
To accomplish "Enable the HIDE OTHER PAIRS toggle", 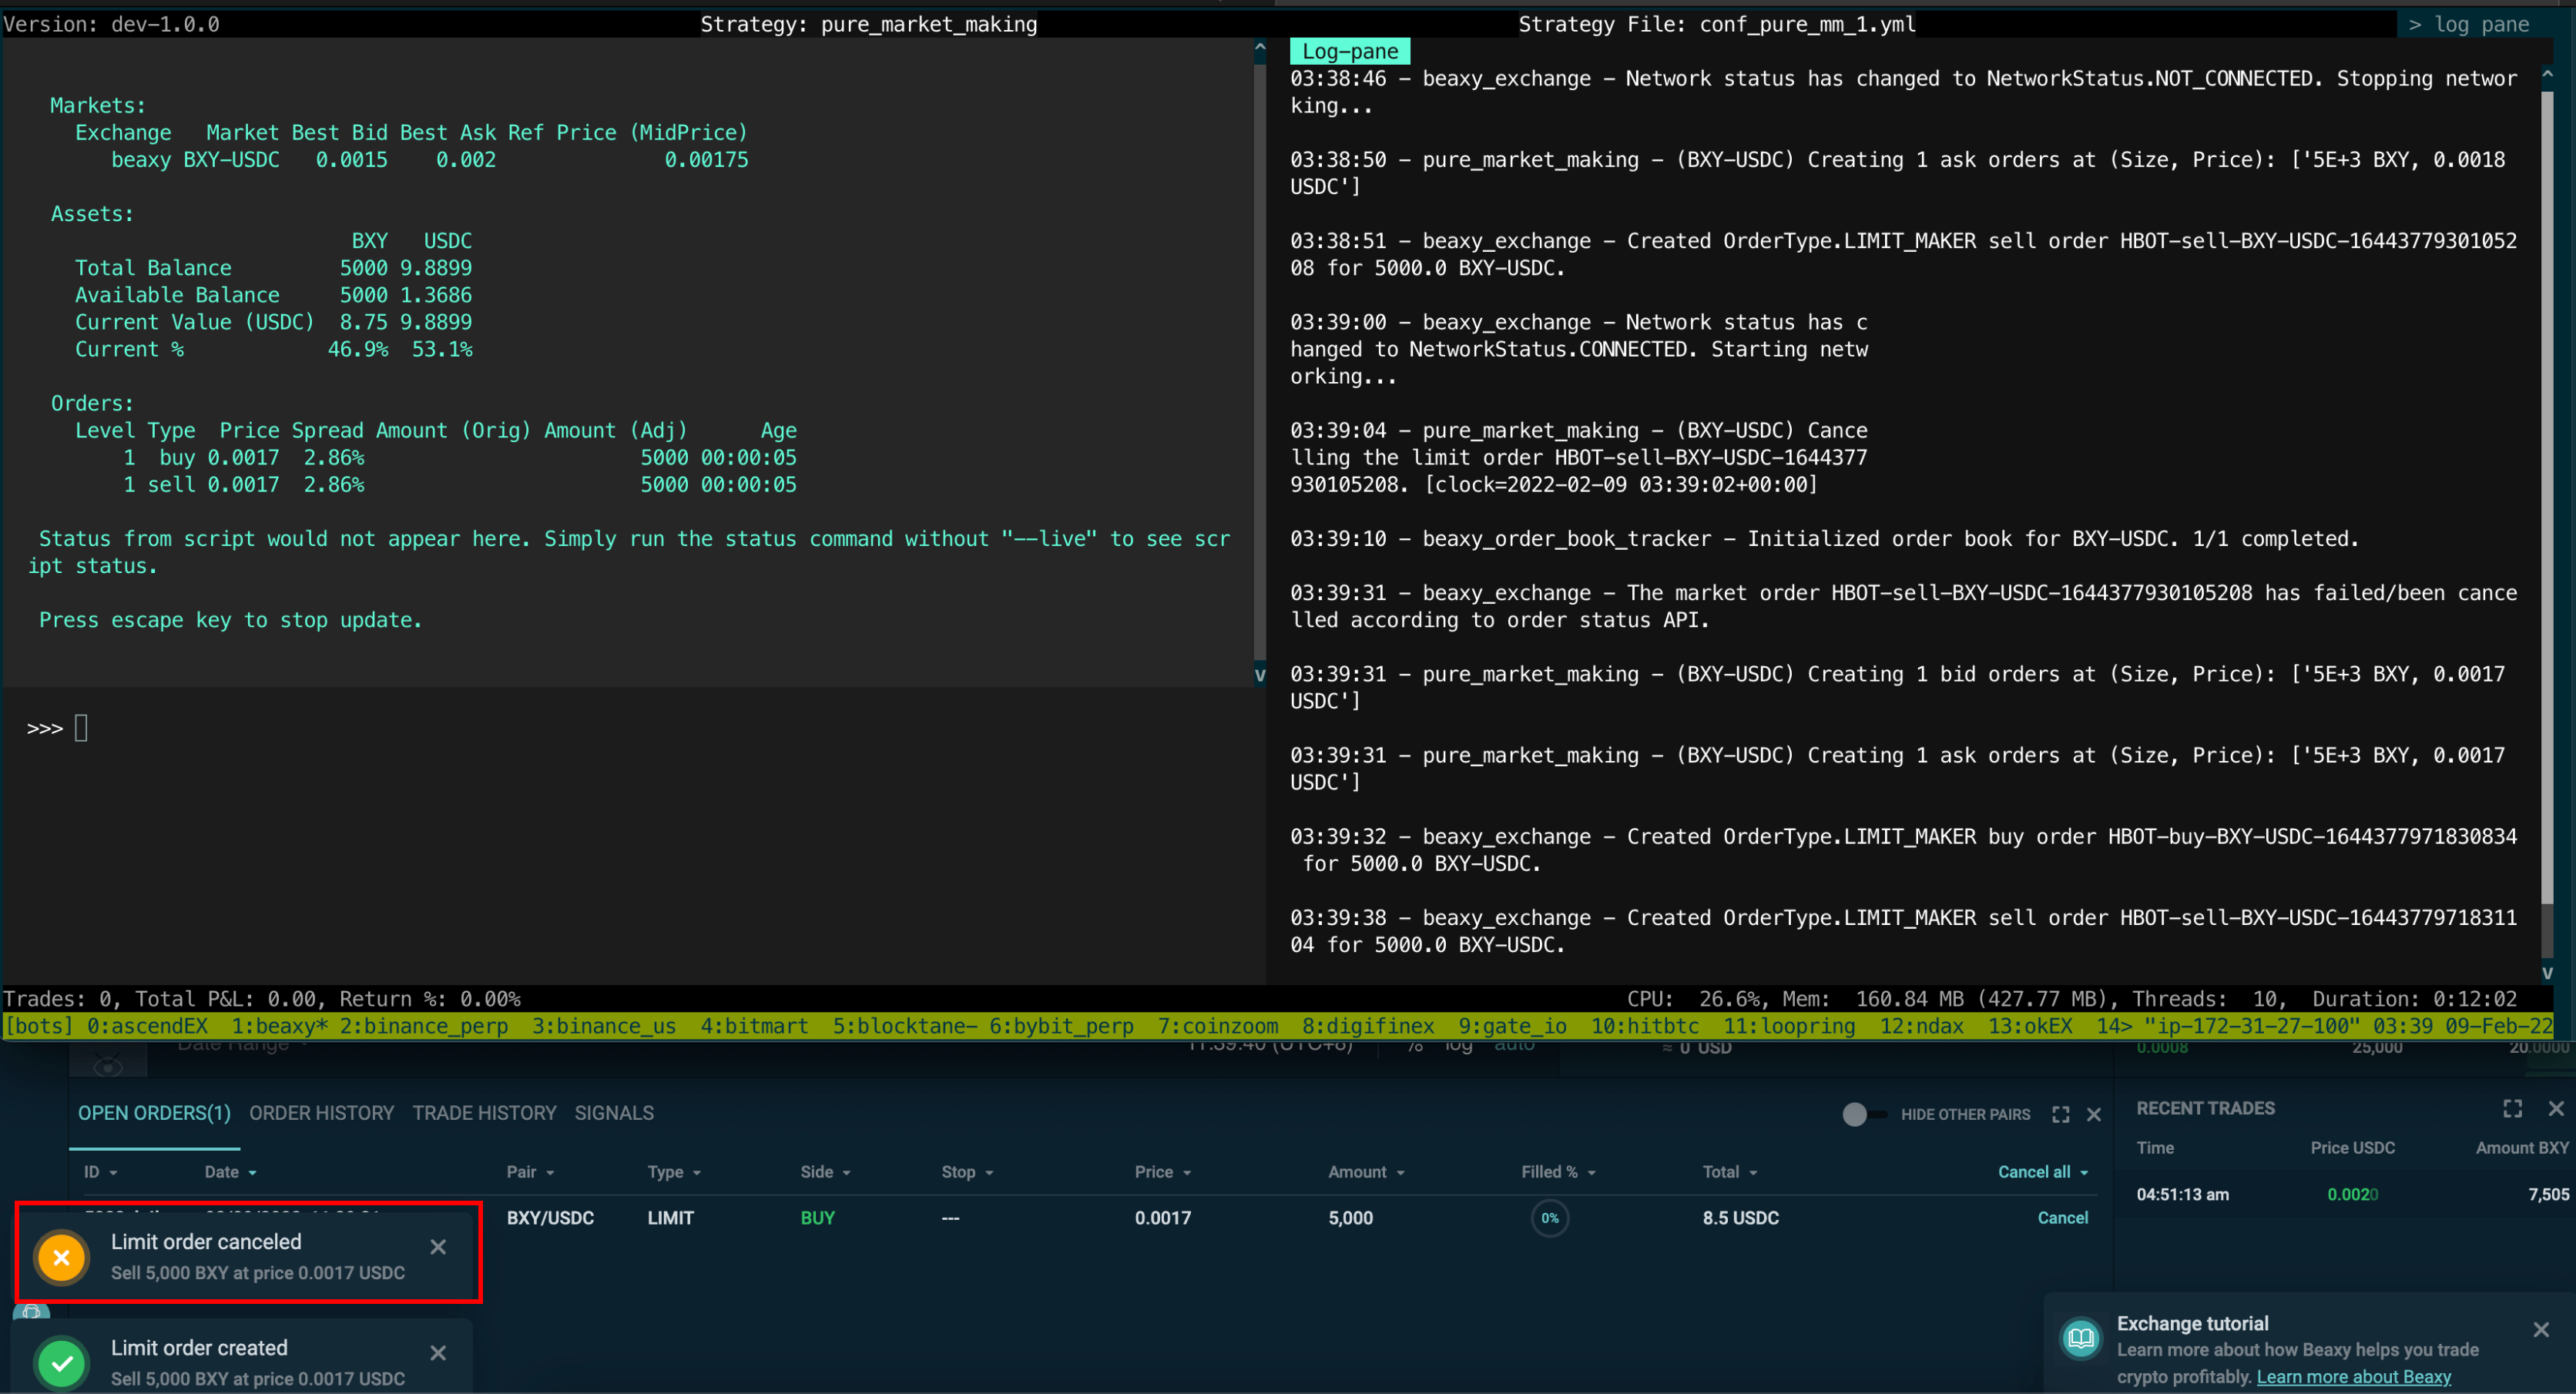I will click(1856, 1114).
